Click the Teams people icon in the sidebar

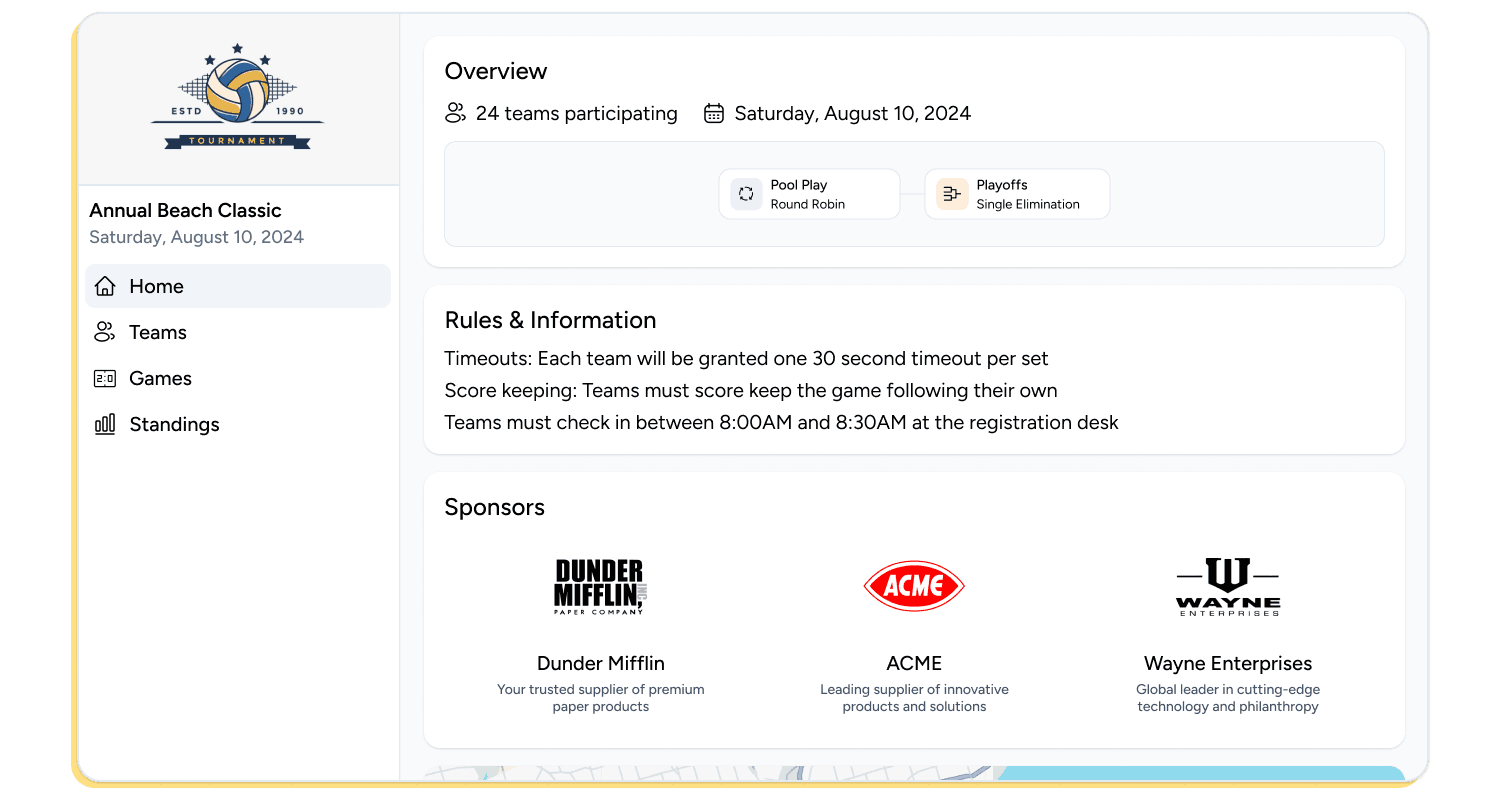pos(104,332)
